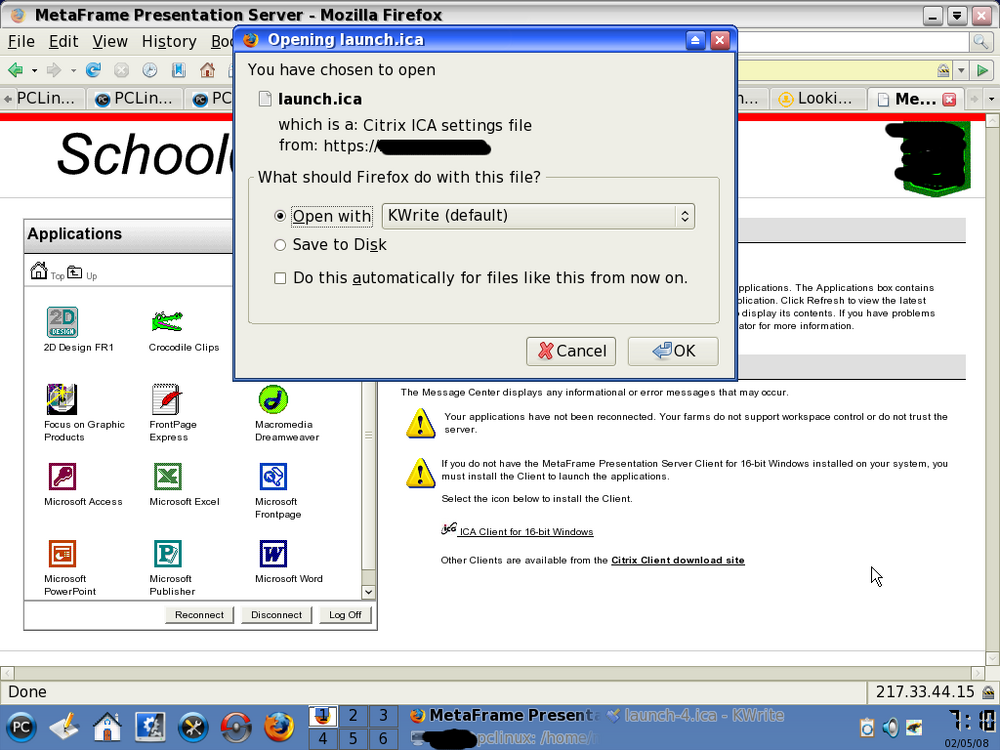
Task: Launch the Microsoft Excel icon
Action: [168, 476]
